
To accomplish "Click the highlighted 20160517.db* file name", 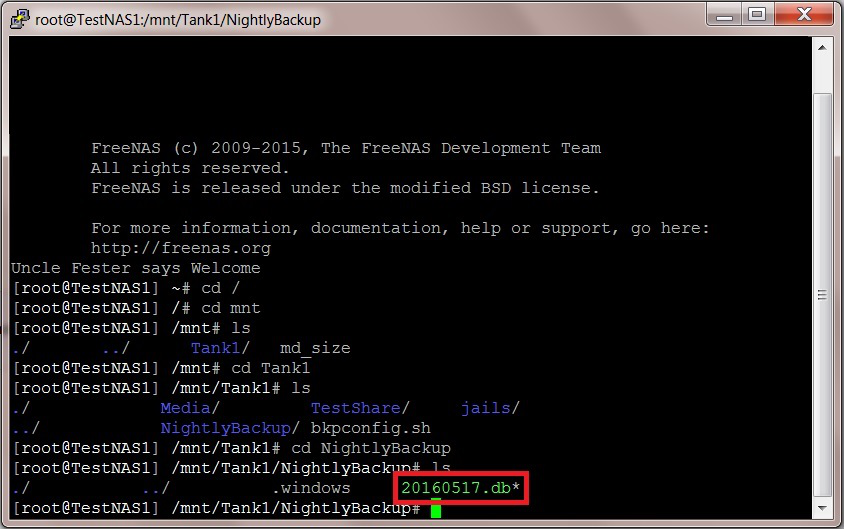I will coord(460,488).
